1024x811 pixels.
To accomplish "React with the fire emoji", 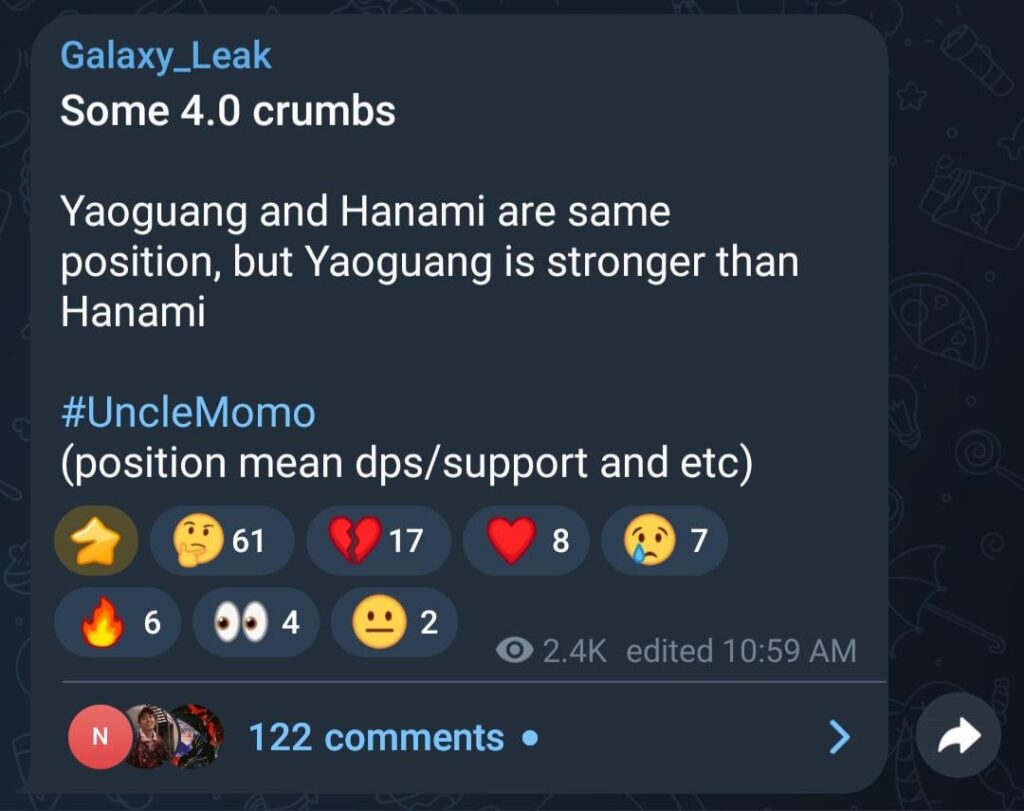I will [117, 623].
